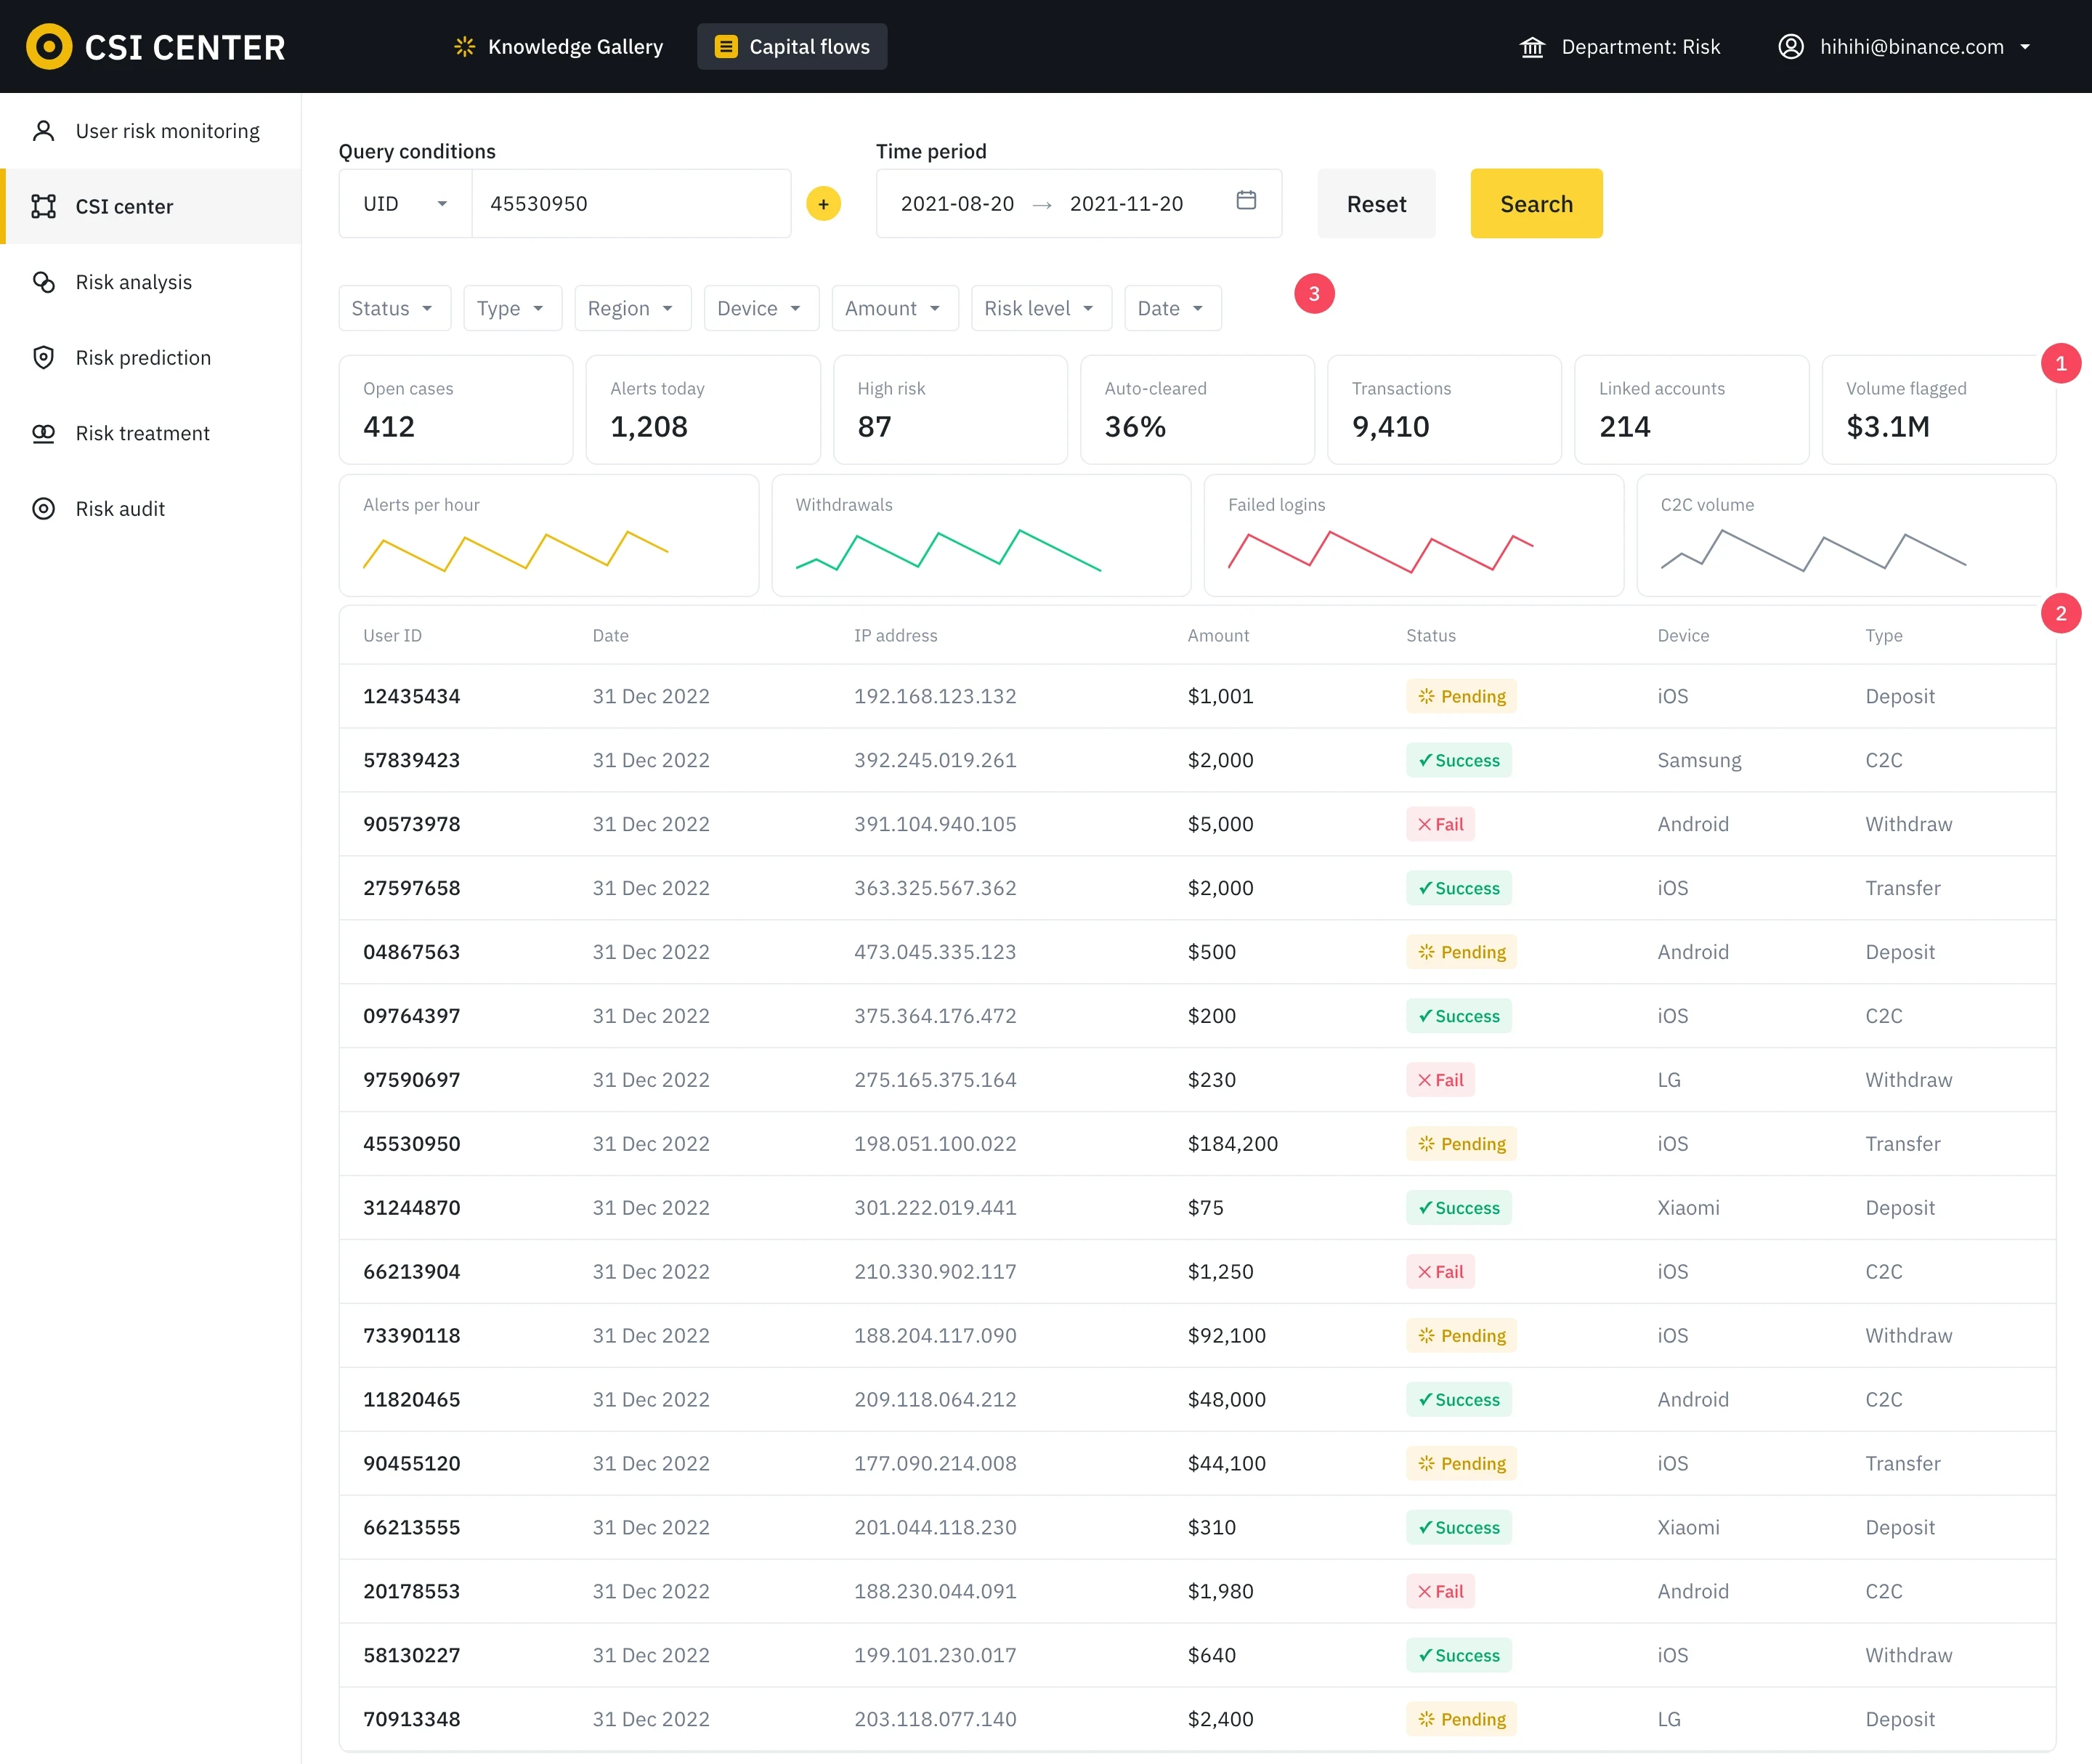Image resolution: width=2092 pixels, height=1764 pixels.
Task: Expand the Date filter dropdown
Action: point(1172,308)
